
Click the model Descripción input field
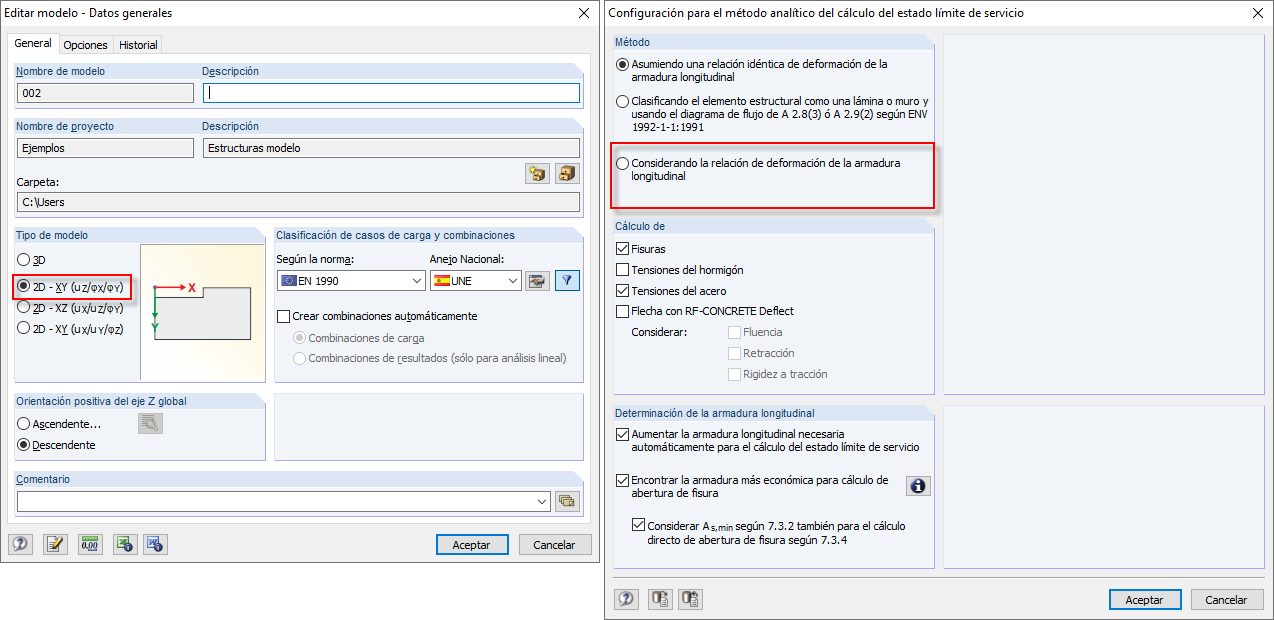tap(391, 93)
